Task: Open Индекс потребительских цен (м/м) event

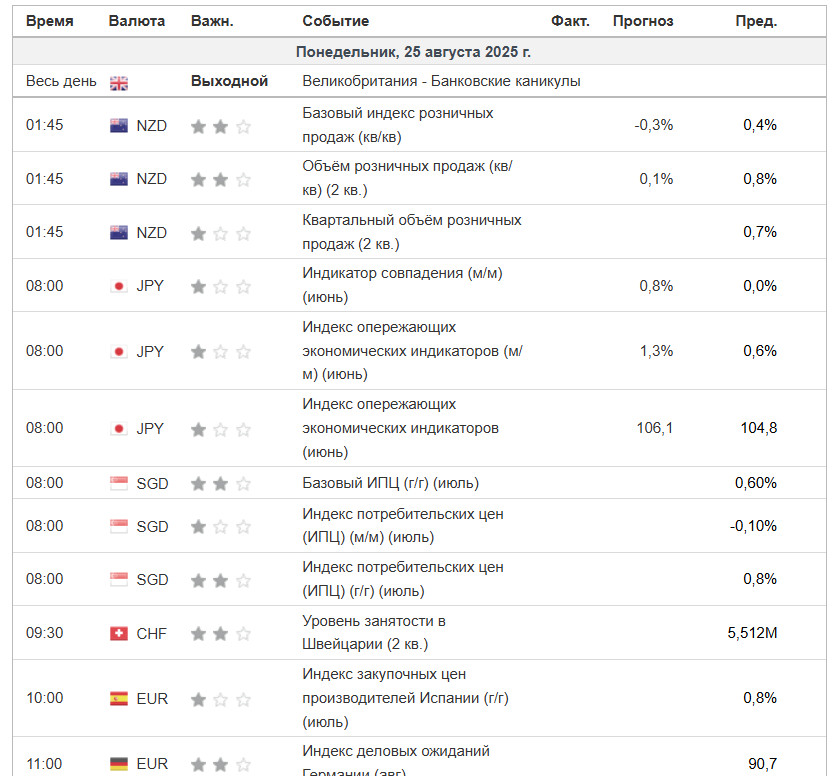Action: (x=403, y=525)
